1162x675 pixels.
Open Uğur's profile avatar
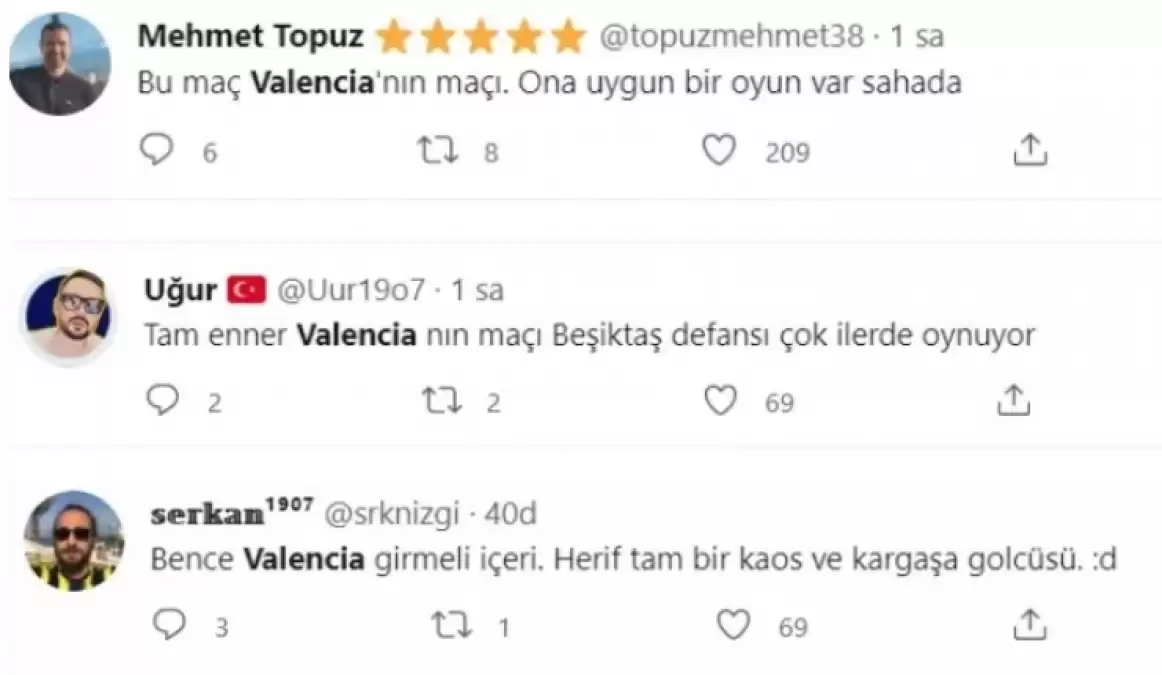click(x=68, y=315)
